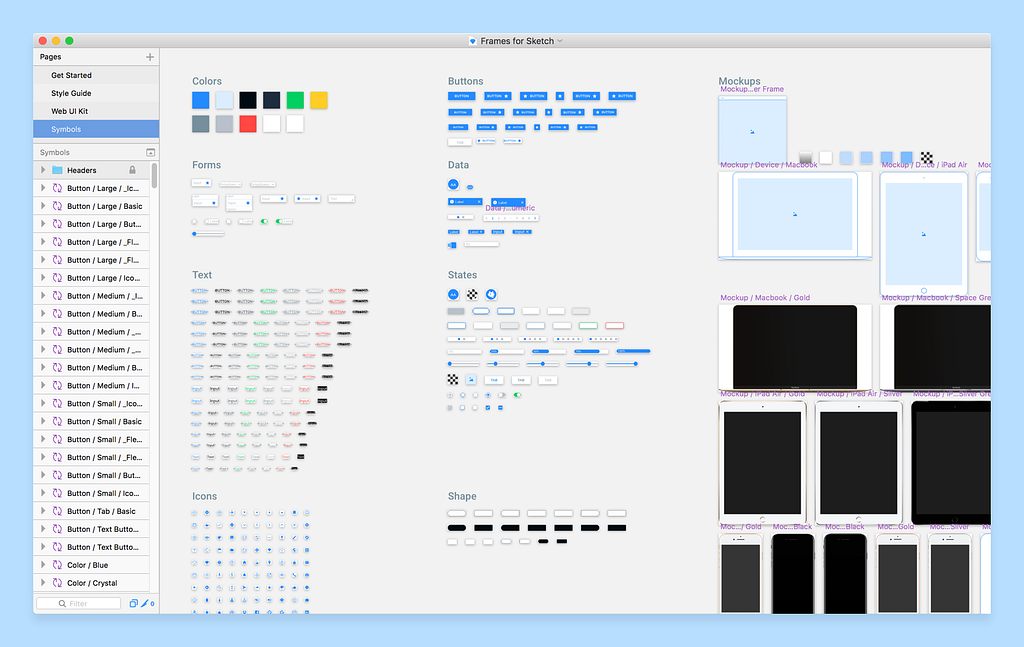Viewport: 1024px width, 647px height.
Task: Click the symbol icon for Button / Large / Ico...
Action: (x=57, y=277)
